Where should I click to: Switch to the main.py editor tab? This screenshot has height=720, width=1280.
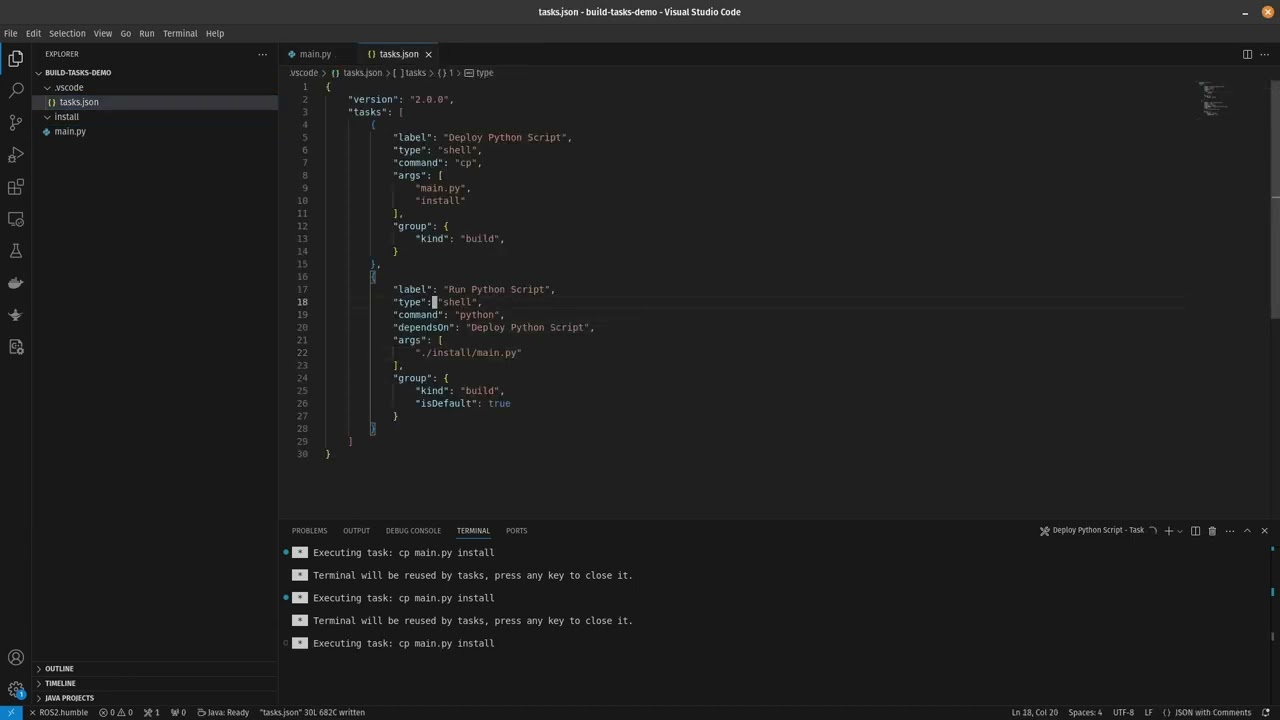[314, 54]
